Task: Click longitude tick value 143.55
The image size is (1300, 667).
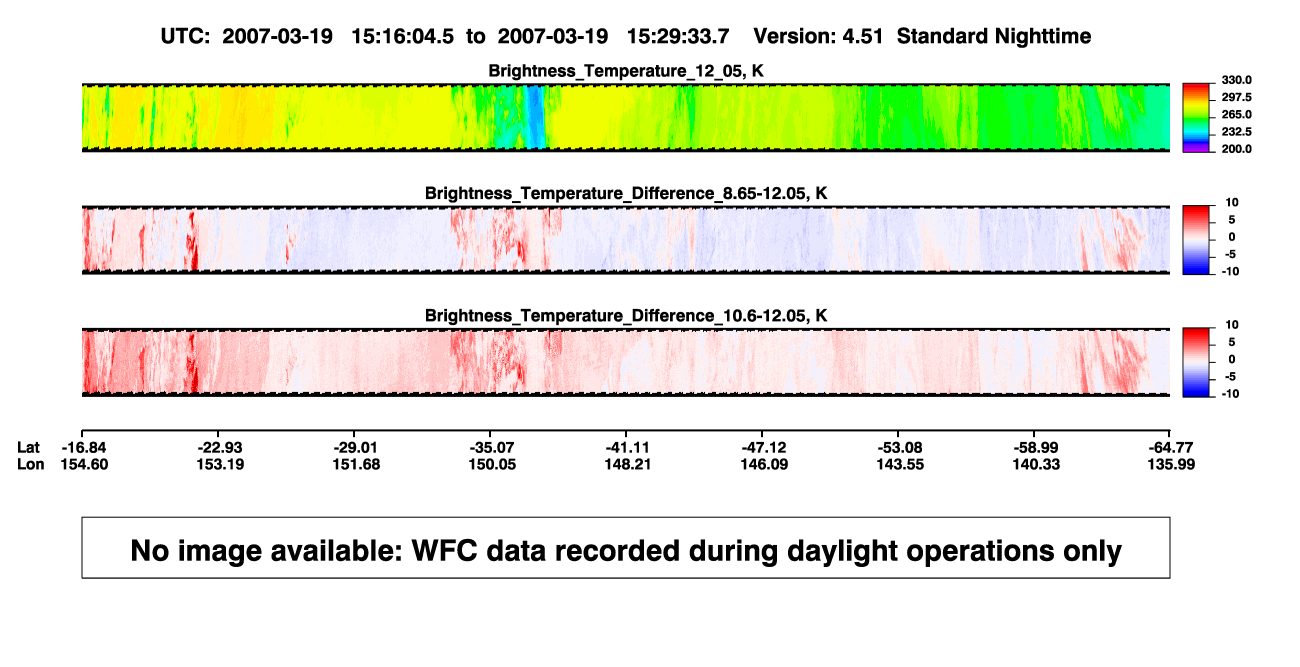Action: pos(901,464)
